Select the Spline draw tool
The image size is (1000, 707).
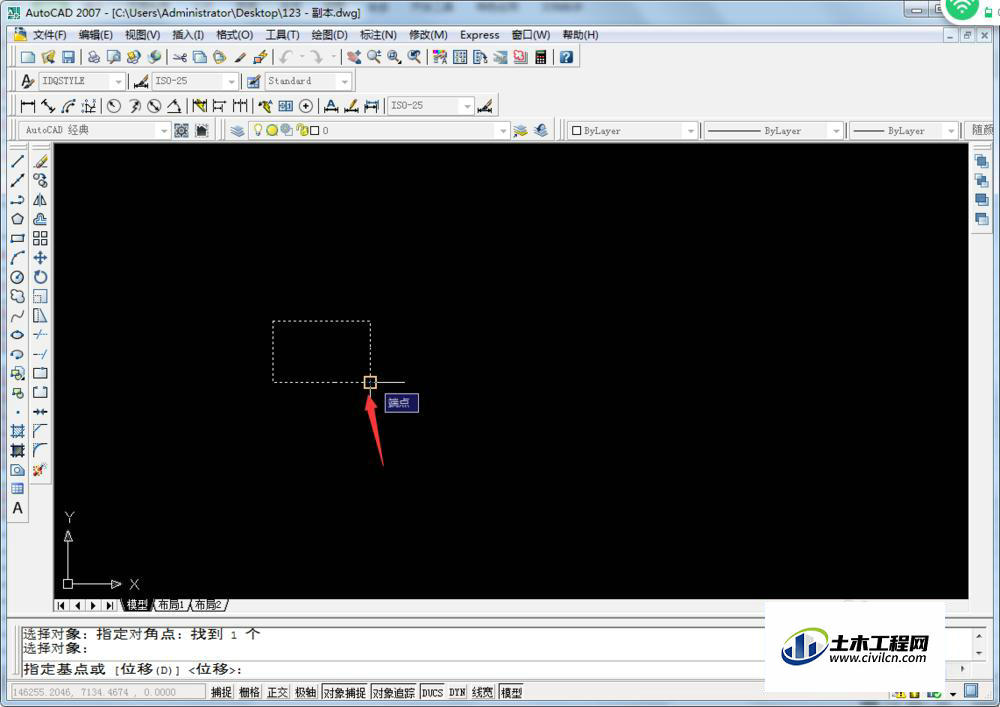[x=17, y=316]
